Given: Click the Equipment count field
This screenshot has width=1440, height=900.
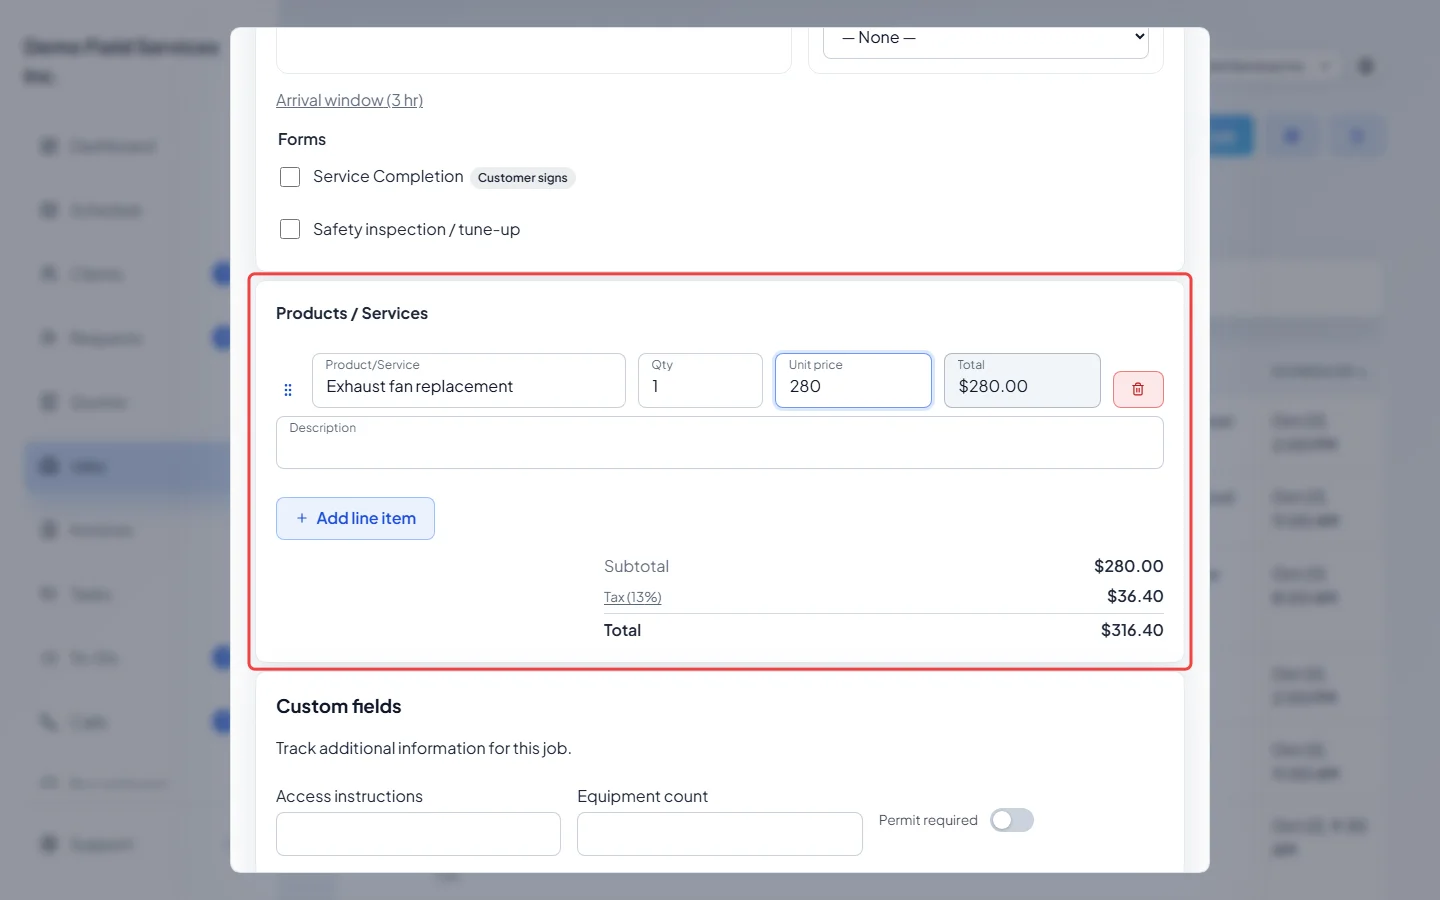Looking at the screenshot, I should click(x=720, y=834).
